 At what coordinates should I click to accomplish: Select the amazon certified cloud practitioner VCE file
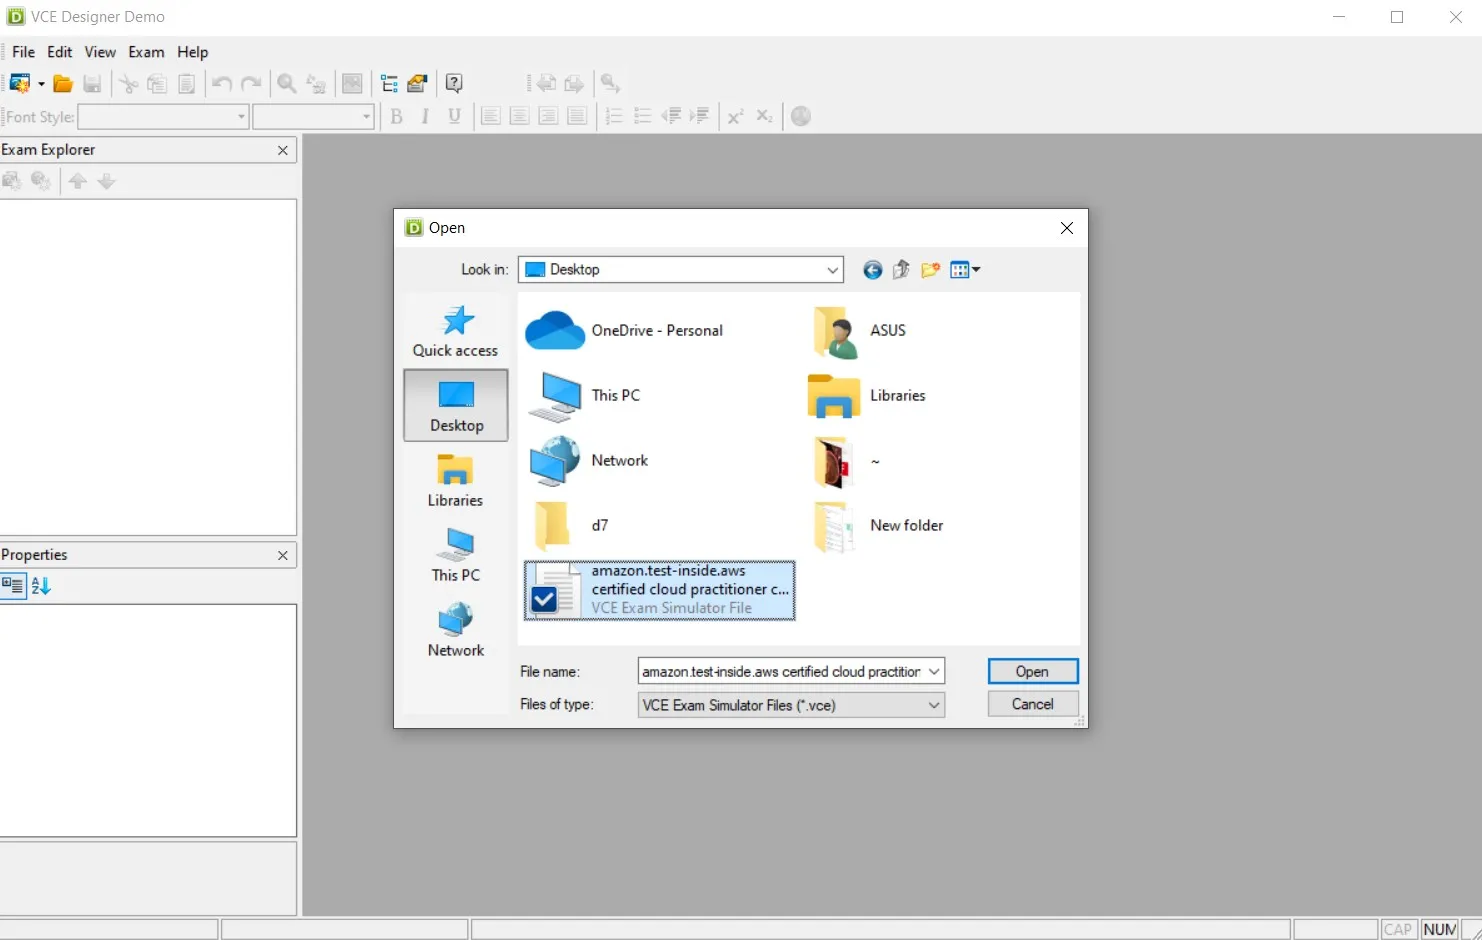click(x=658, y=590)
